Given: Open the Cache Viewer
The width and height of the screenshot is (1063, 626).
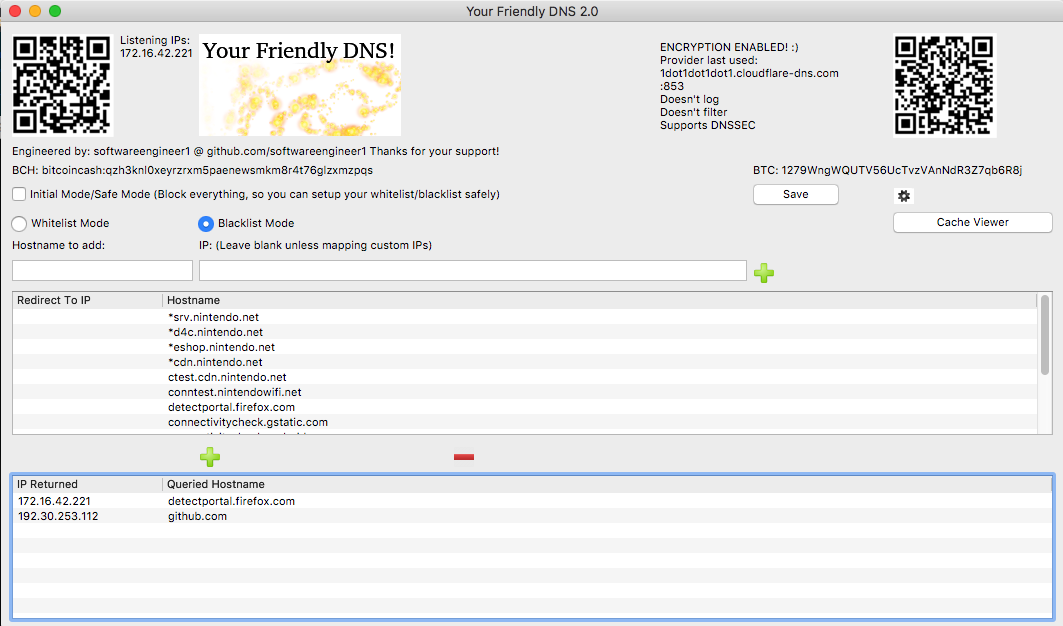Looking at the screenshot, I should click(972, 222).
